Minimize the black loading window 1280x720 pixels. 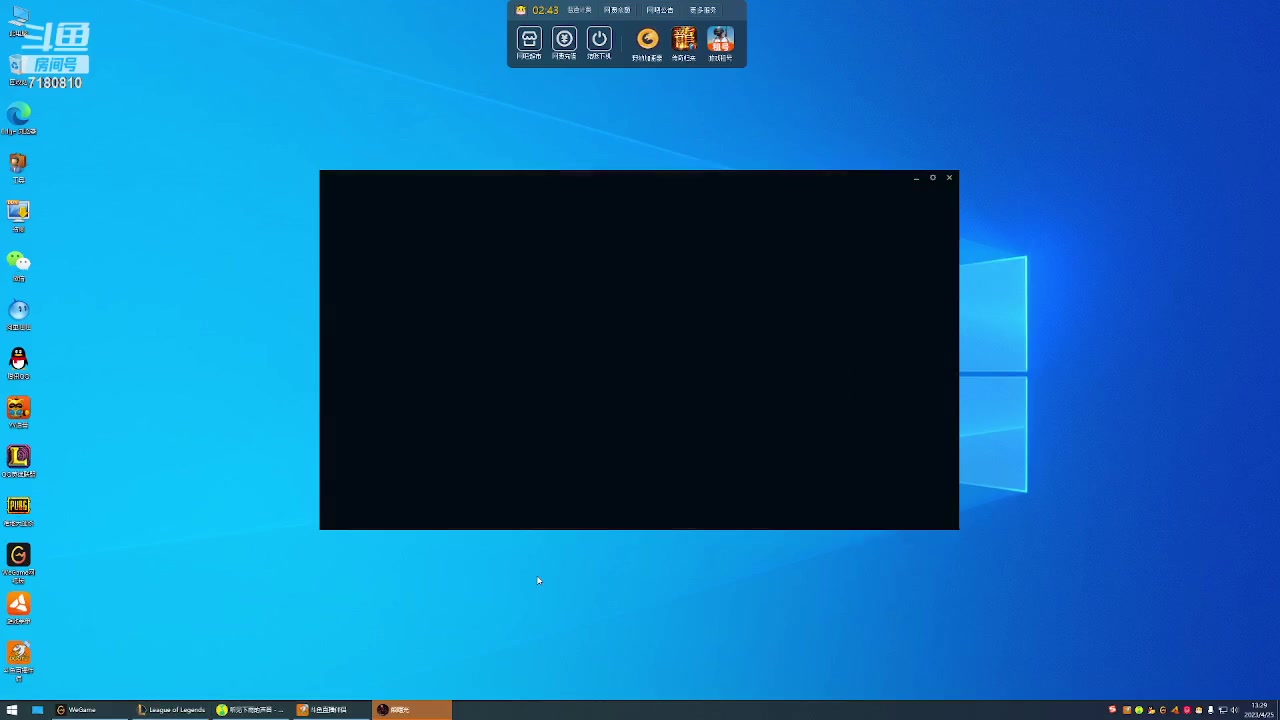pos(916,178)
